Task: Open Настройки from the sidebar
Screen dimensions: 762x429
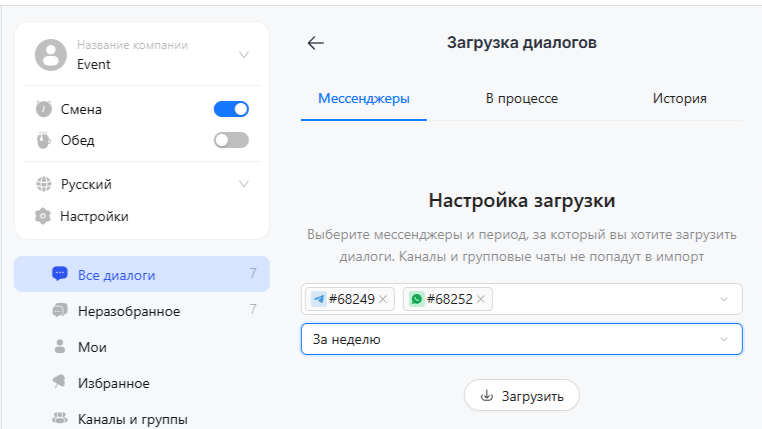Action: coord(94,216)
